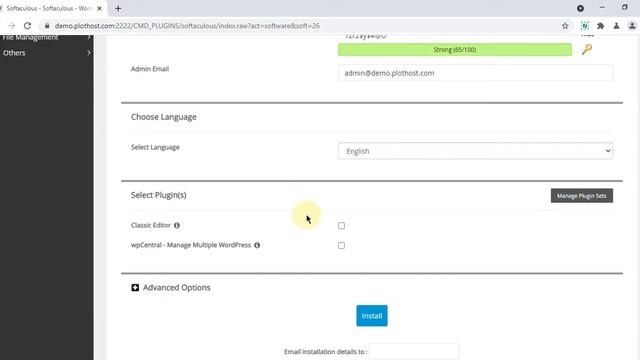This screenshot has width=640, height=360.
Task: Reload the page
Action: (27, 26)
